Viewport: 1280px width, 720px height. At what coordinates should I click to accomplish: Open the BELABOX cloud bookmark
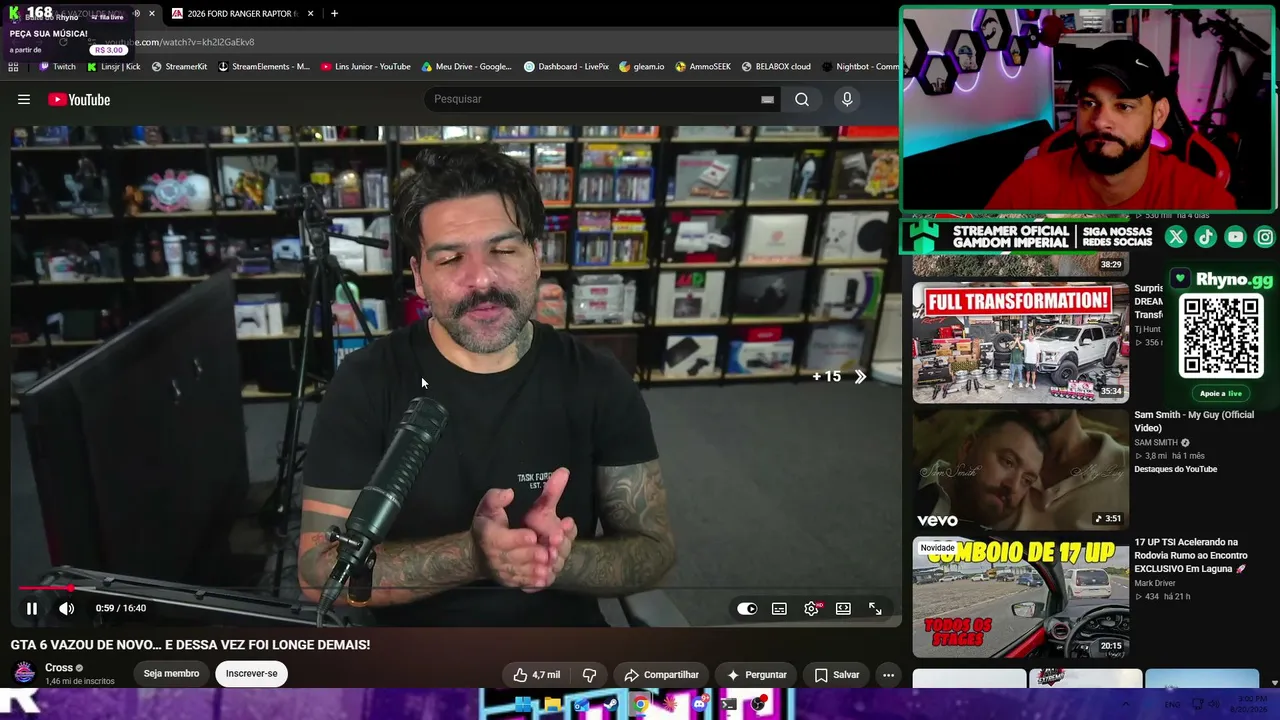pos(776,67)
